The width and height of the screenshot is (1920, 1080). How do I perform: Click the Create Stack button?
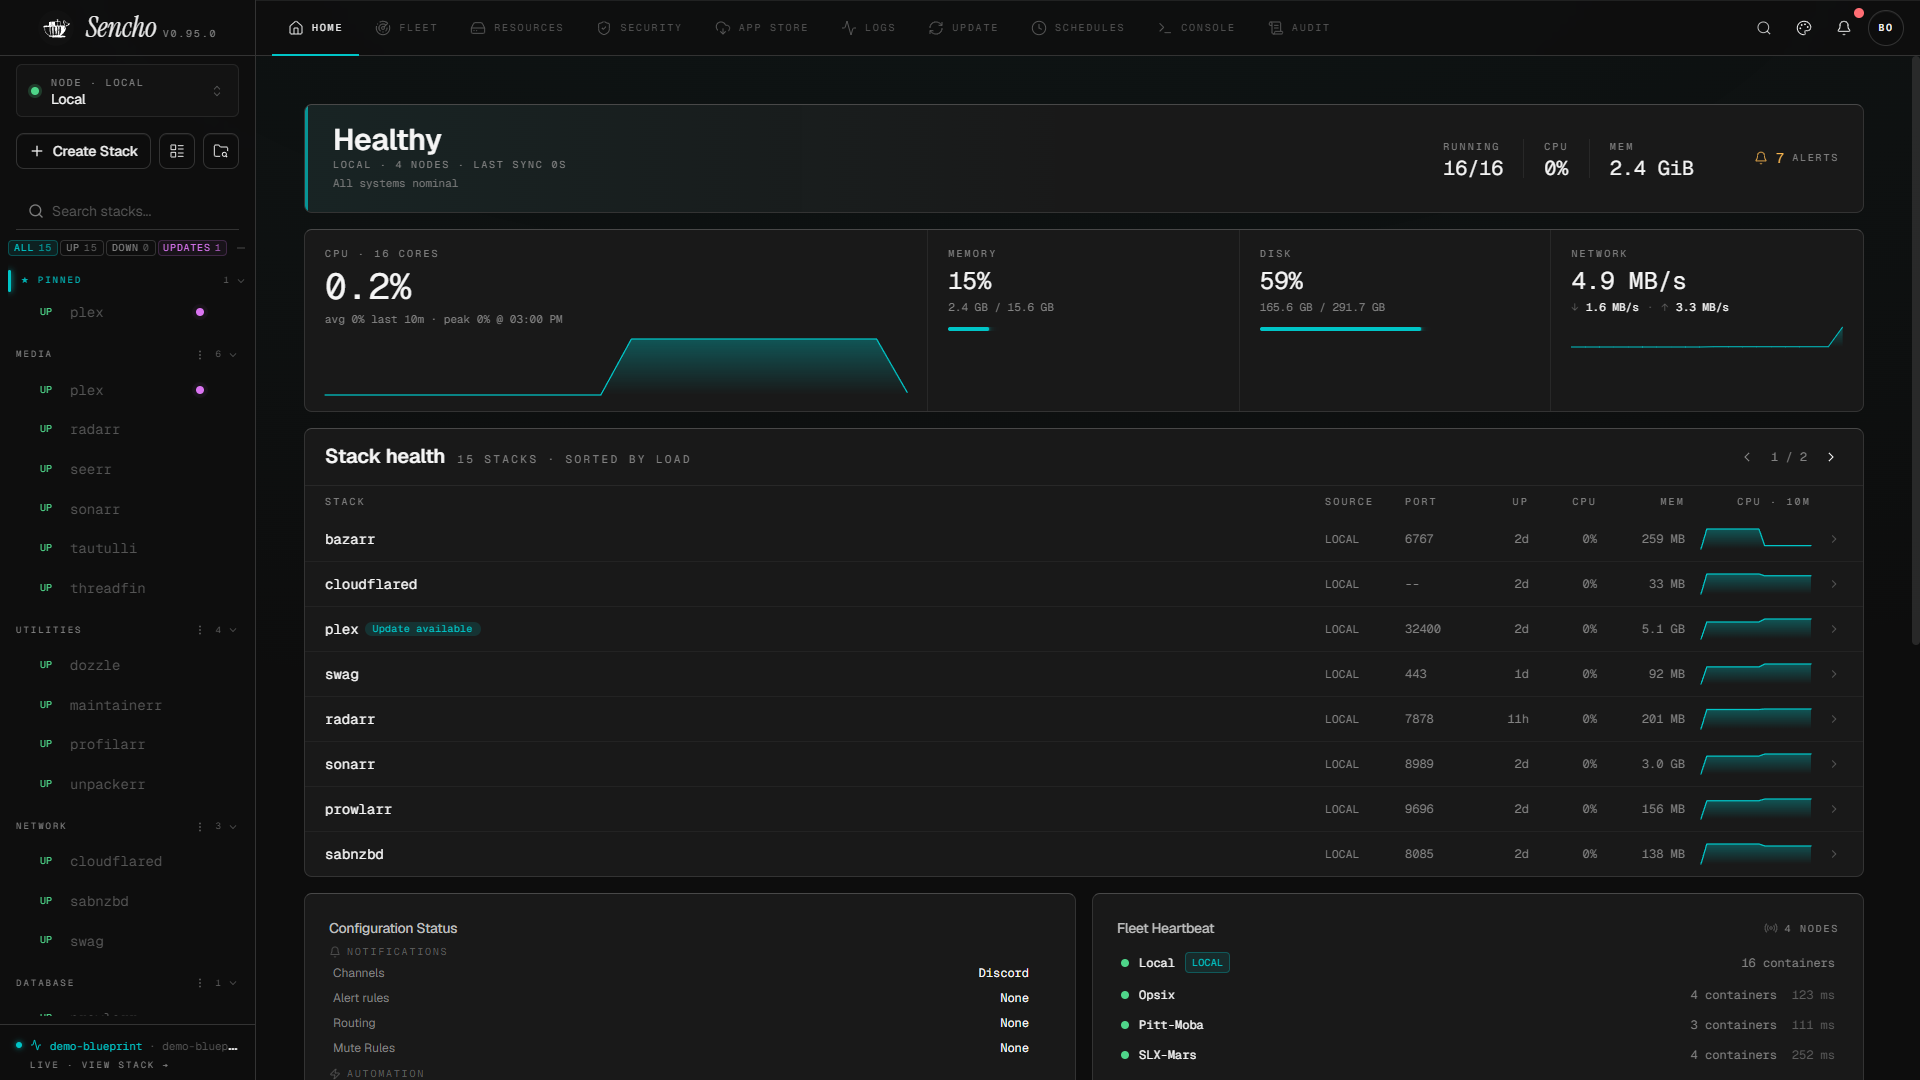point(84,151)
